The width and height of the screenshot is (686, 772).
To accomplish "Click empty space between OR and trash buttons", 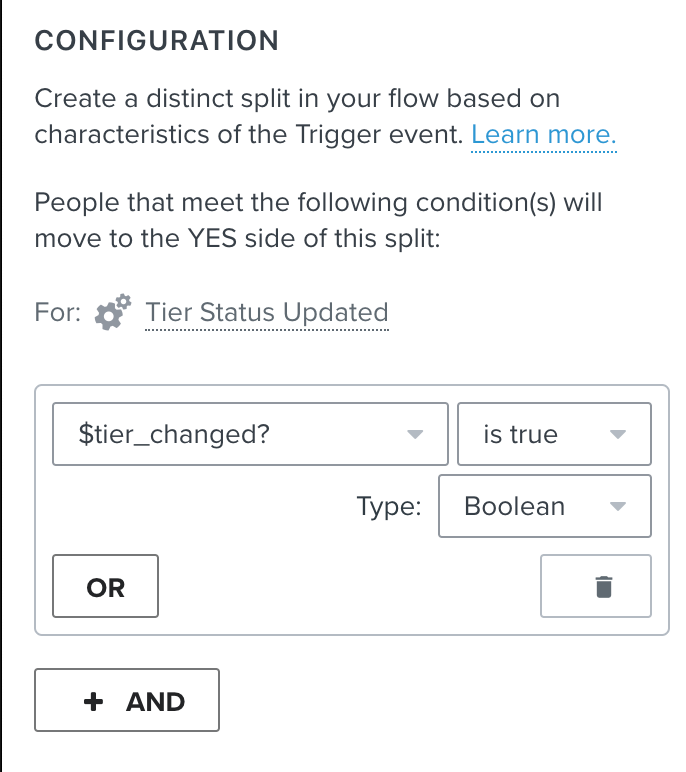I will pos(349,586).
